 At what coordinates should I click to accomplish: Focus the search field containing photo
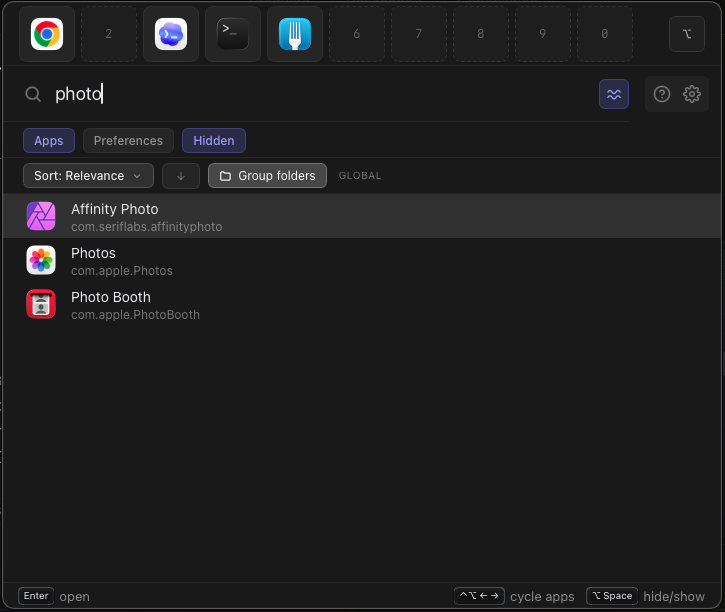[319, 94]
